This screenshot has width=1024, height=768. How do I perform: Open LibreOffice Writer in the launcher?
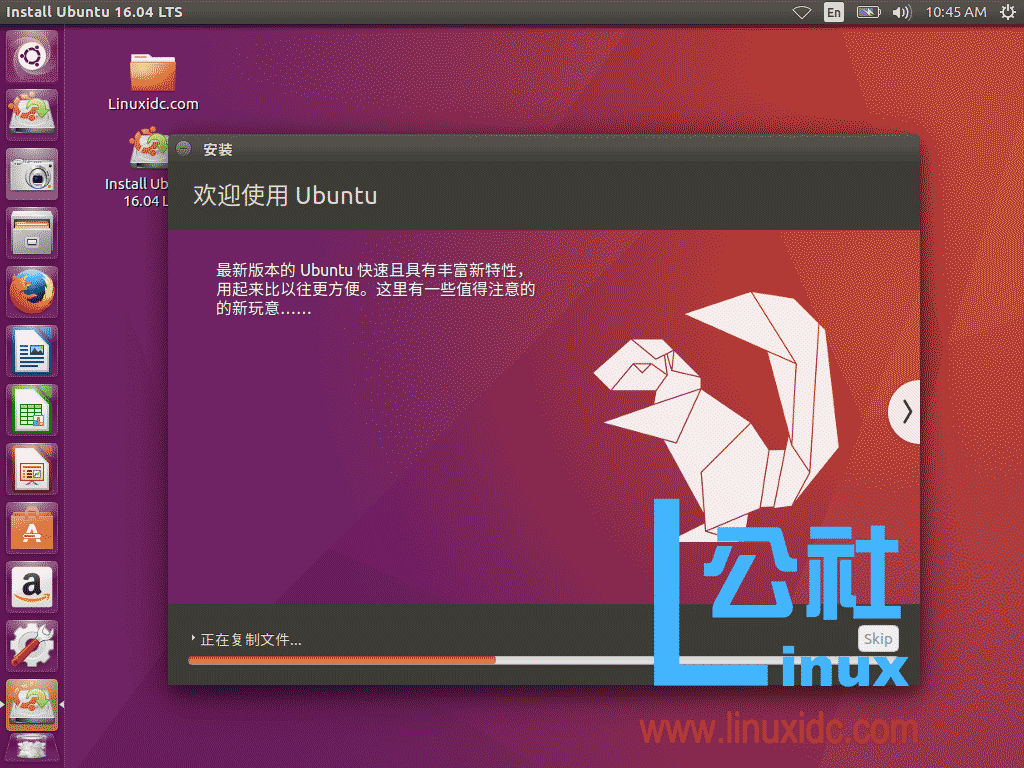[x=31, y=351]
